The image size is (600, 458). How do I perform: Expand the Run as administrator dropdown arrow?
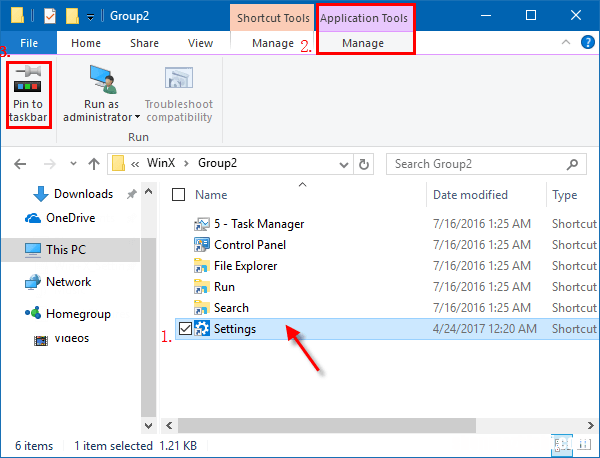coord(137,117)
